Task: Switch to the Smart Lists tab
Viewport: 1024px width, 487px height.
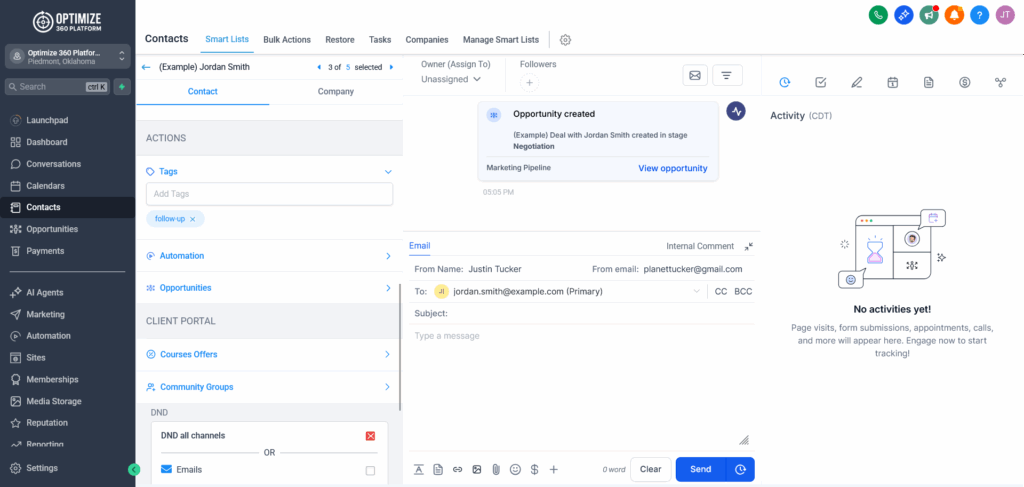Action: coord(227,39)
